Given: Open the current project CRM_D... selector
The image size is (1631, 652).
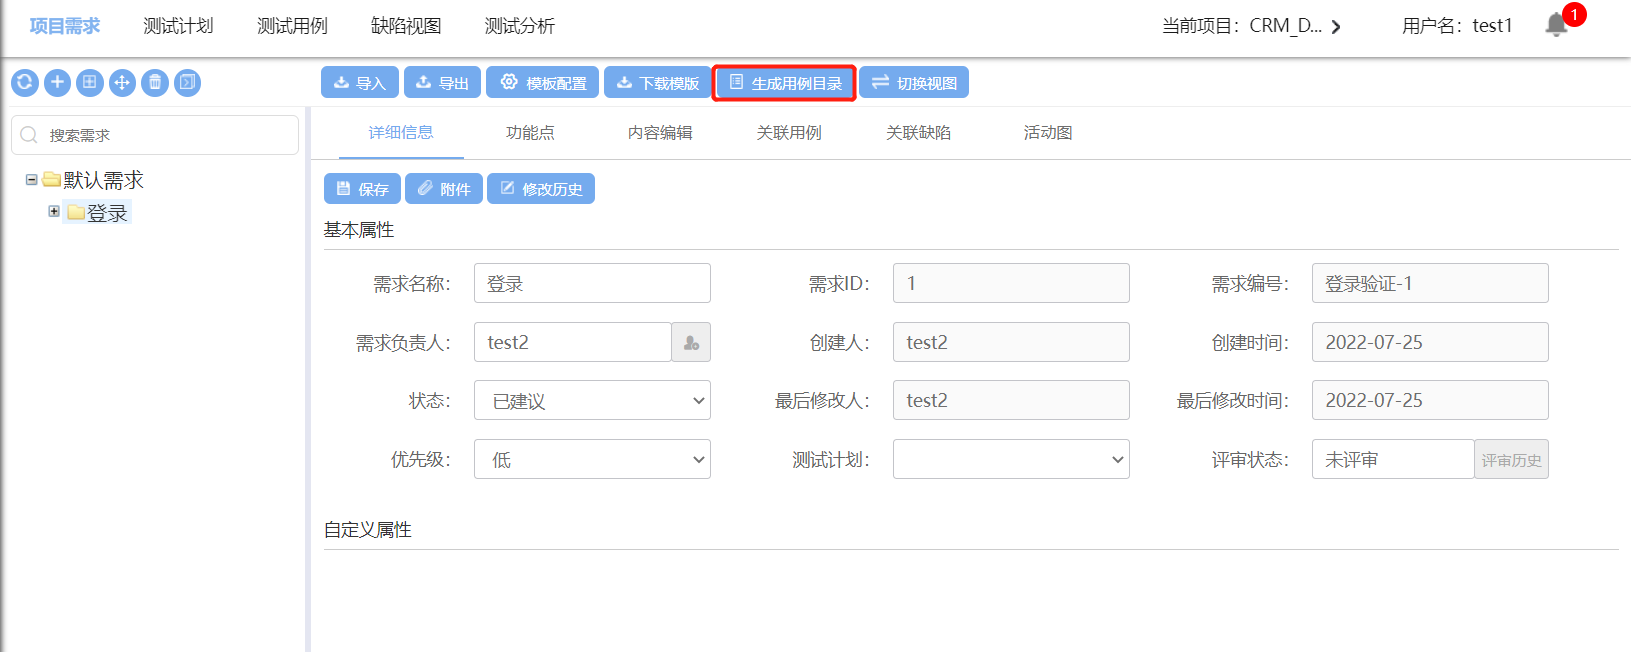Looking at the screenshot, I should [x=1251, y=26].
